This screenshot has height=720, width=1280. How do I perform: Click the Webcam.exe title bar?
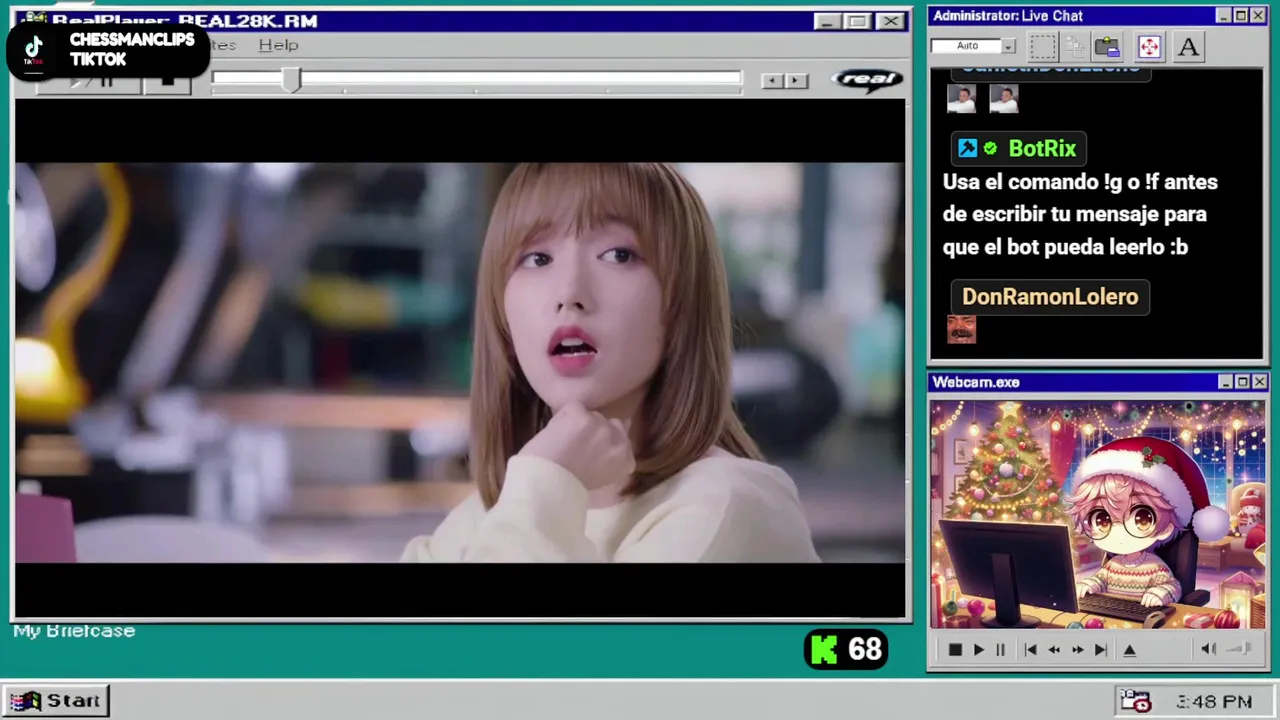(x=1097, y=382)
